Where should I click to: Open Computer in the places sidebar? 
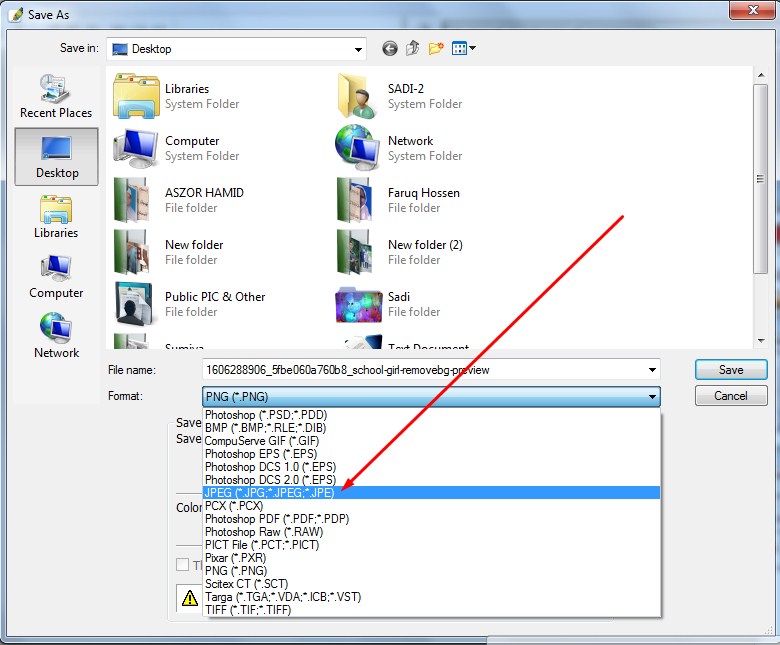coord(56,277)
